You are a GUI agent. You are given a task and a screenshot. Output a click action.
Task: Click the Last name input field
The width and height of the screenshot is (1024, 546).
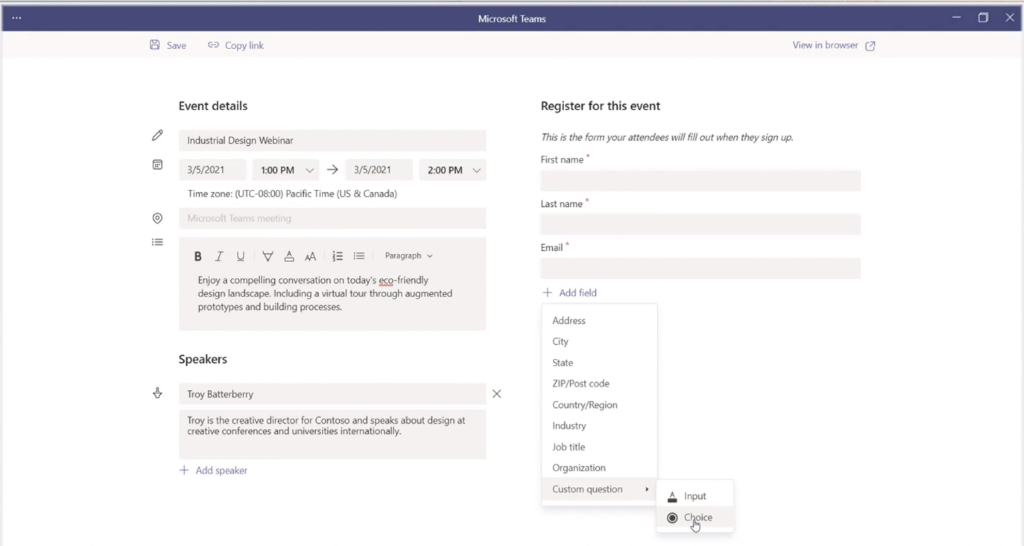click(700, 224)
